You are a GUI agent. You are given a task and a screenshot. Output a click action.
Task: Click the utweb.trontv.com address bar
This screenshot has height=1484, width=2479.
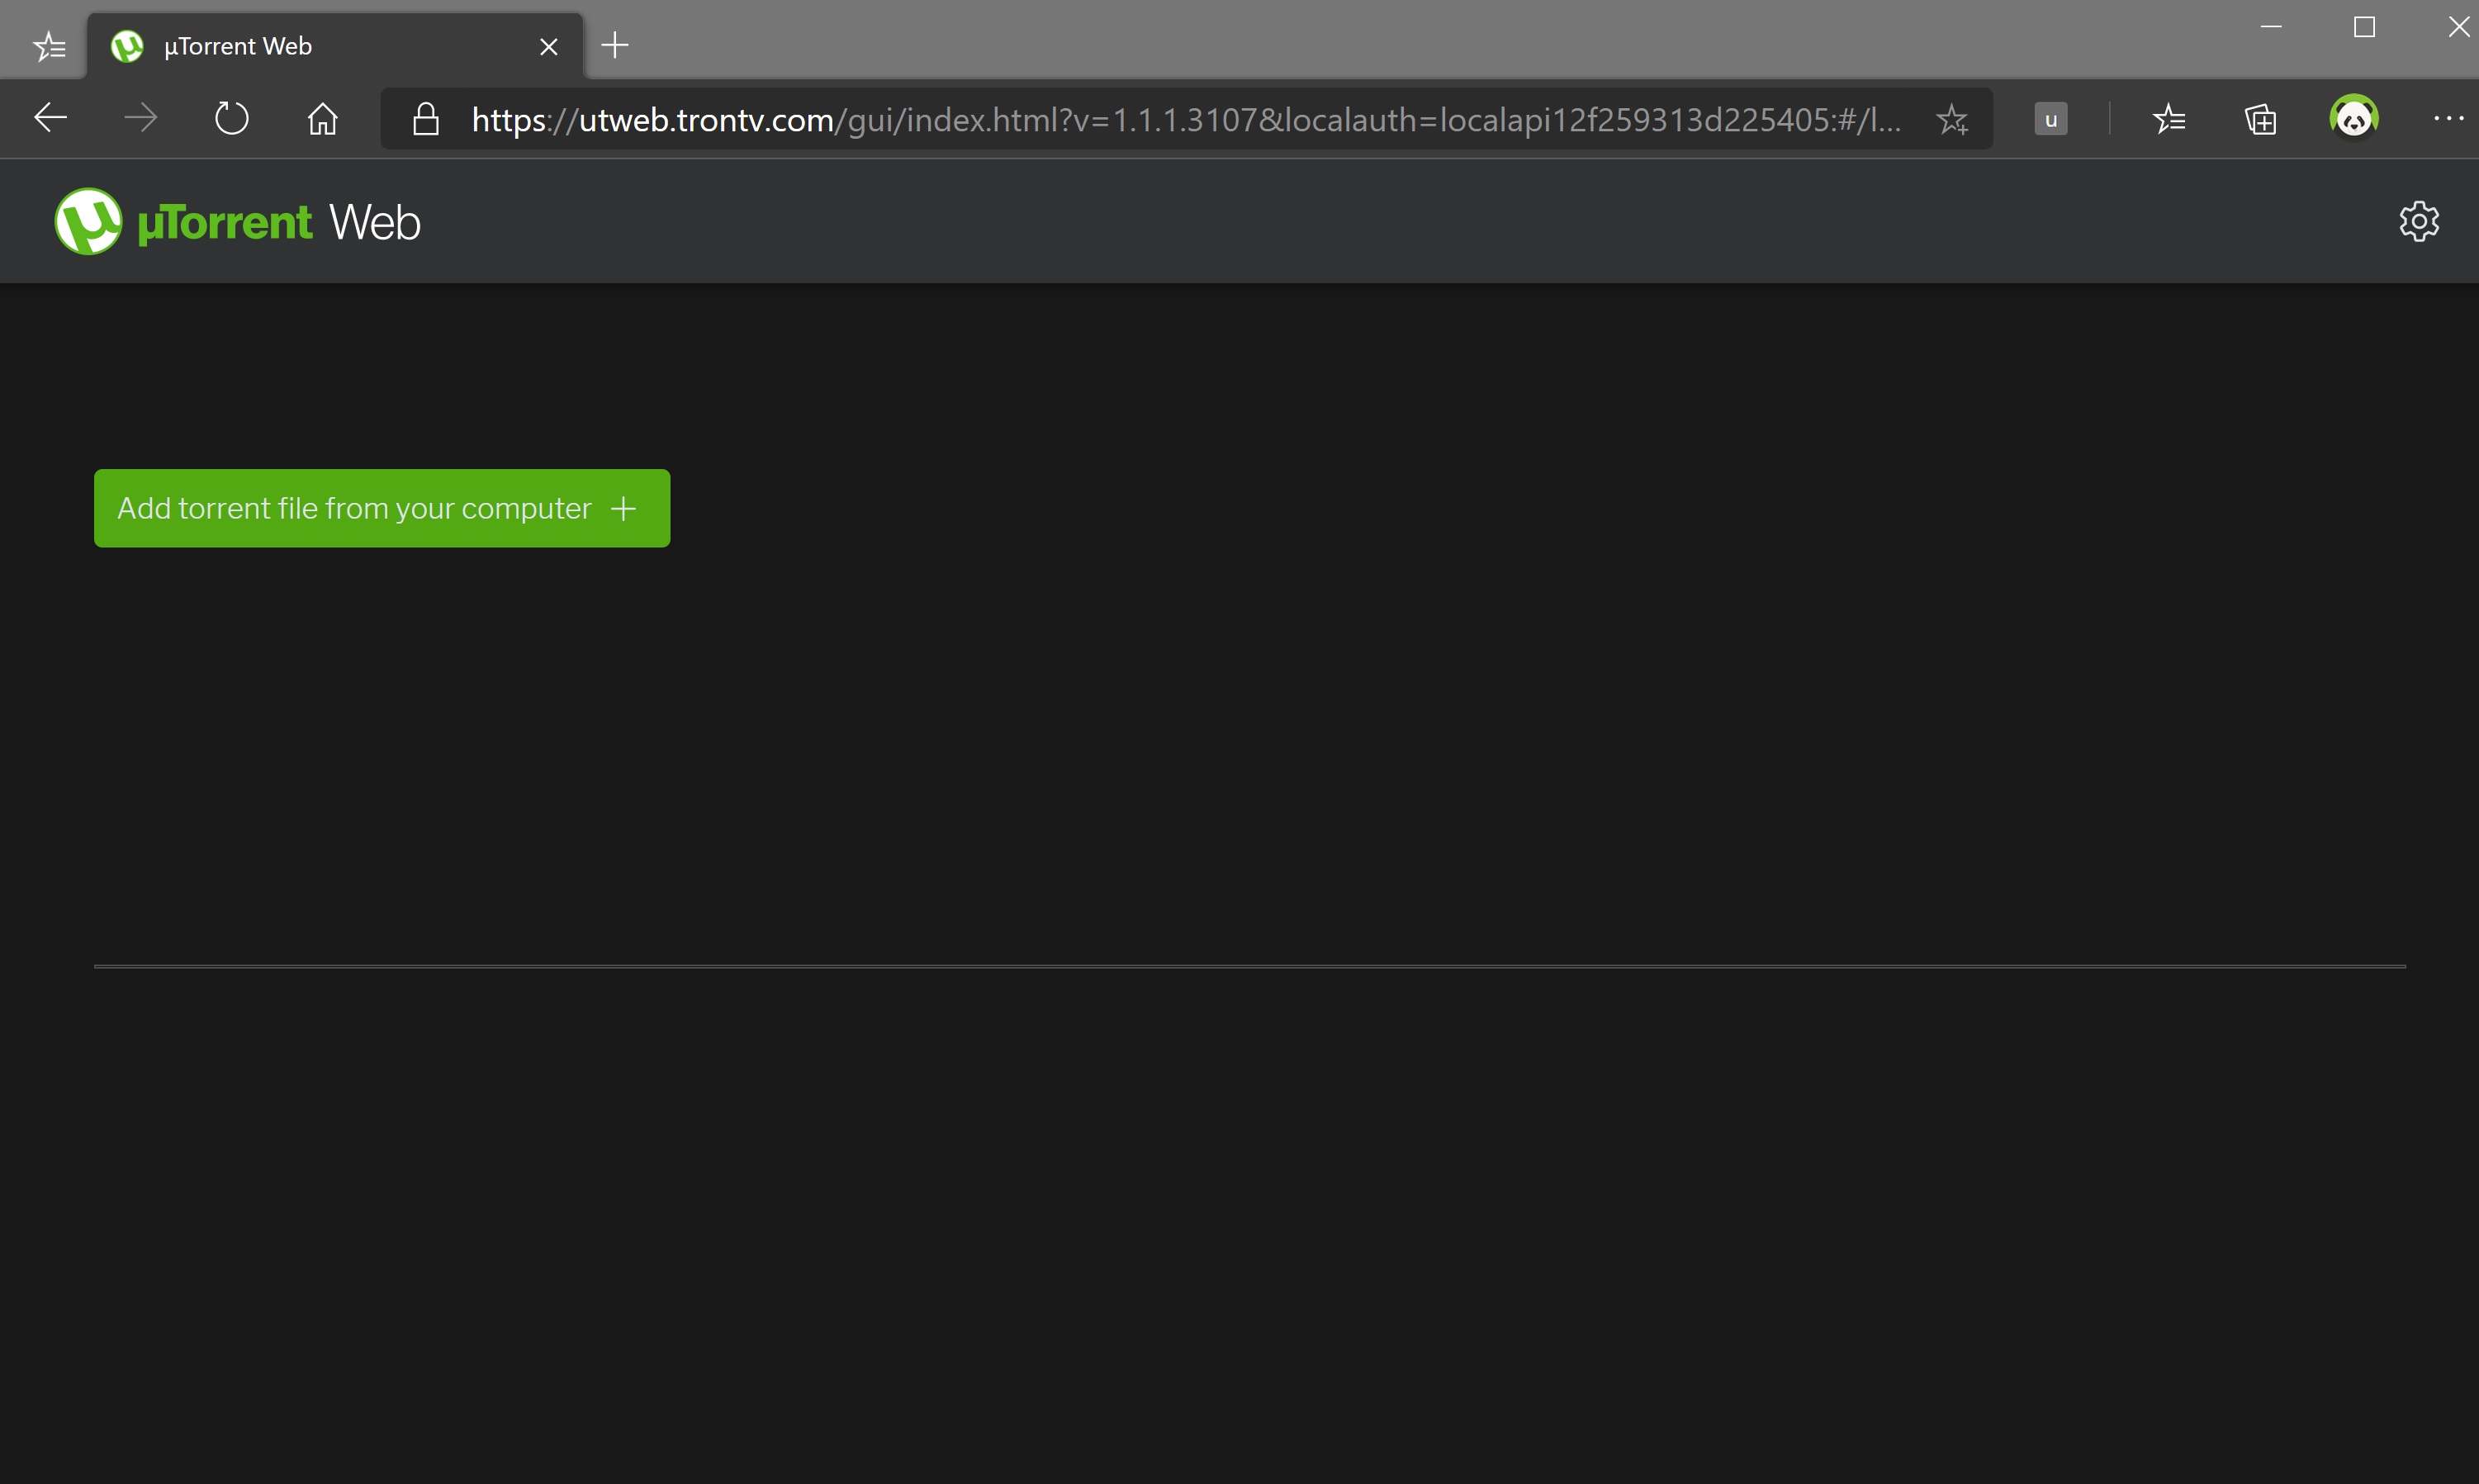click(1185, 119)
